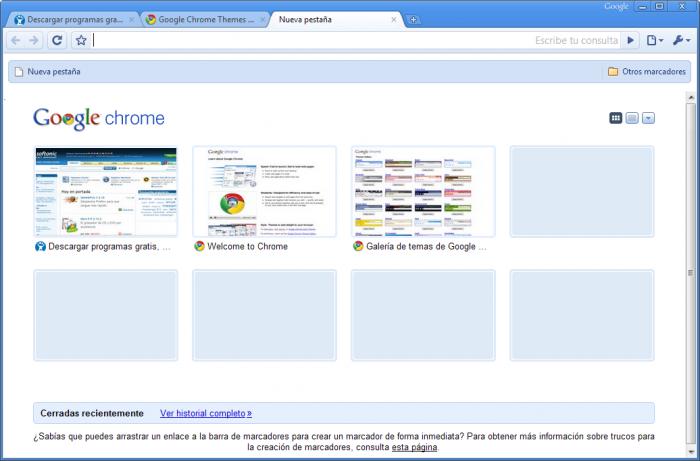Click the Cerradas recientemente heading
This screenshot has height=461, width=700.
point(92,413)
